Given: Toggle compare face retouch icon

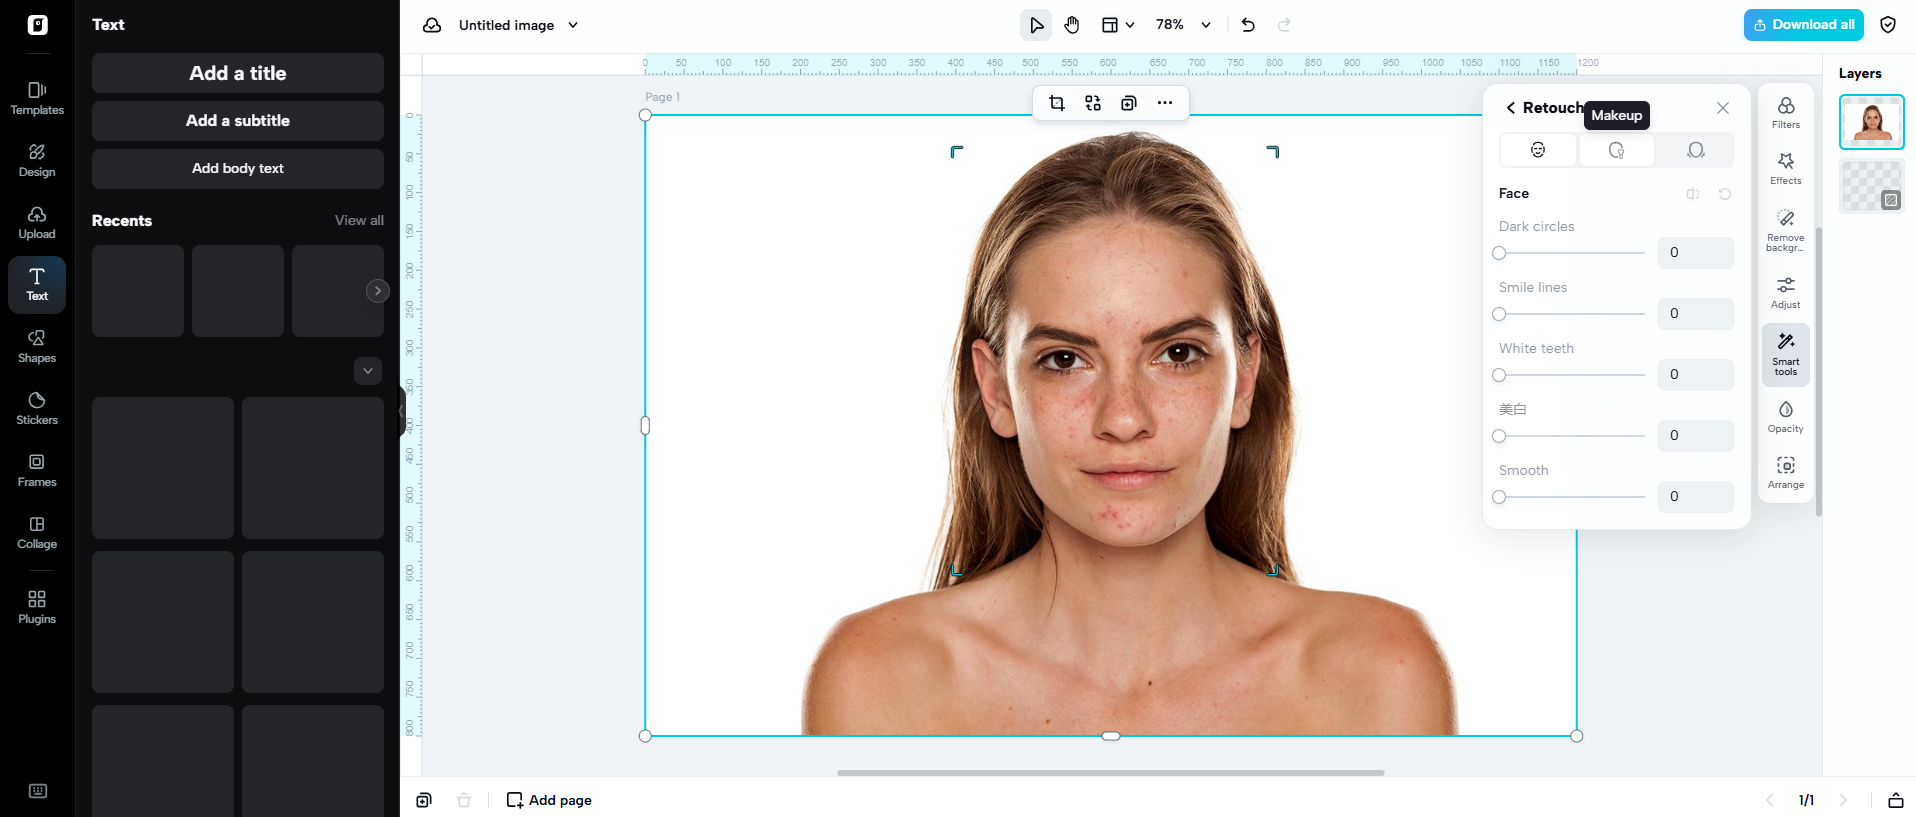Looking at the screenshot, I should point(1693,194).
